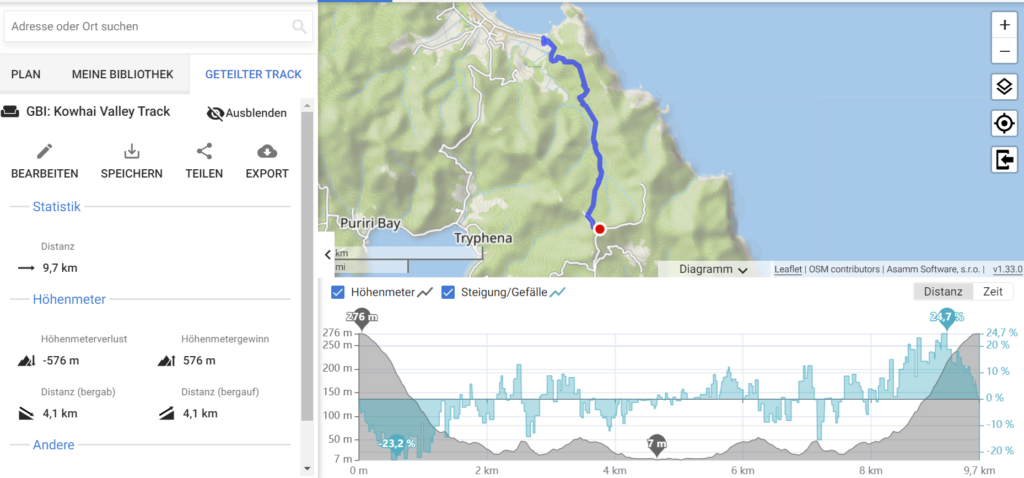Collapse the left sidebar with chevron
The image size is (1024, 478).
pyautogui.click(x=328, y=255)
